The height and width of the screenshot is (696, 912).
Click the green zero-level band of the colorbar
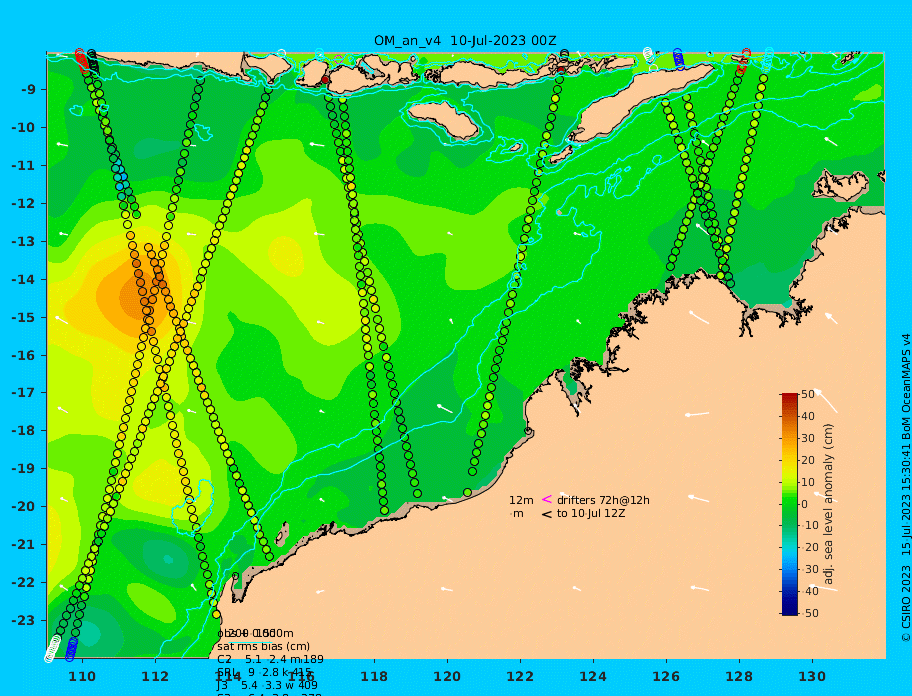pos(789,504)
